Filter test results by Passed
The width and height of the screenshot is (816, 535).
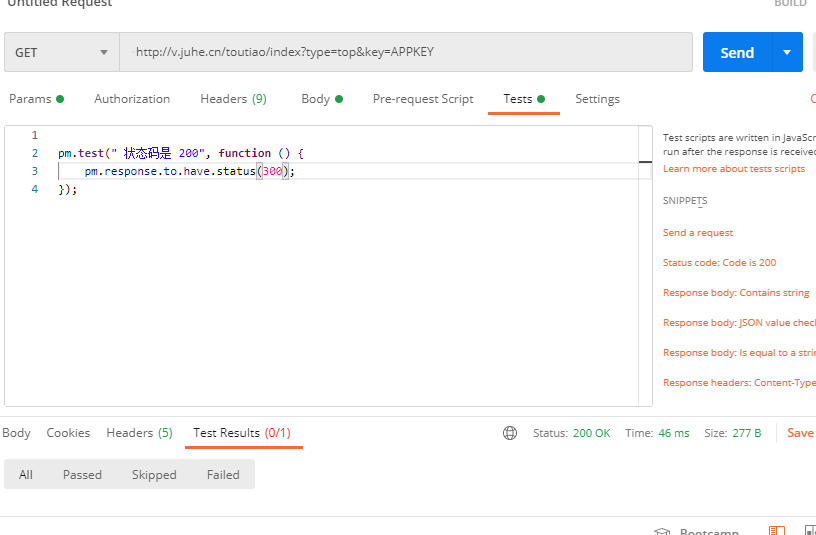click(x=82, y=475)
